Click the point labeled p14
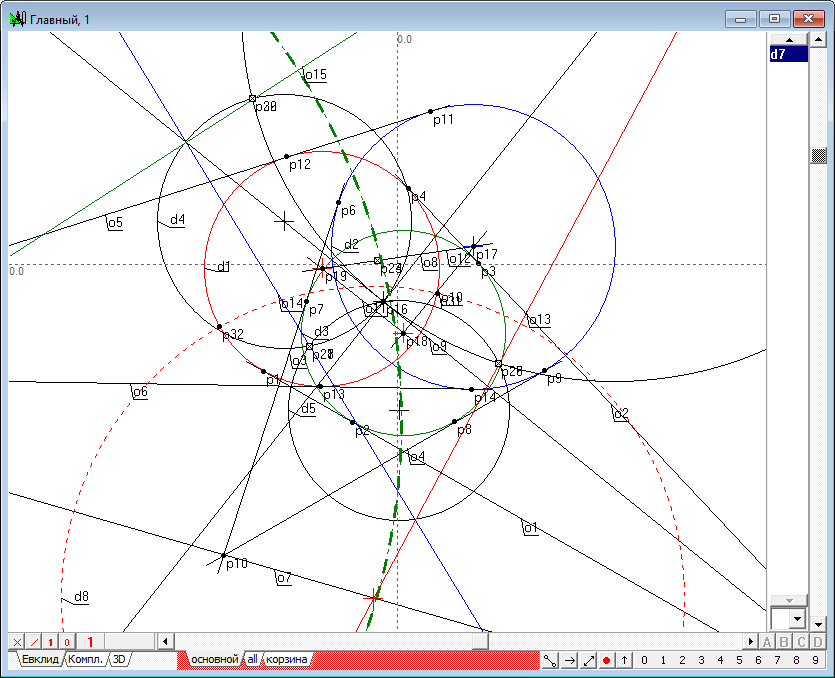The image size is (835, 678). [x=471, y=390]
